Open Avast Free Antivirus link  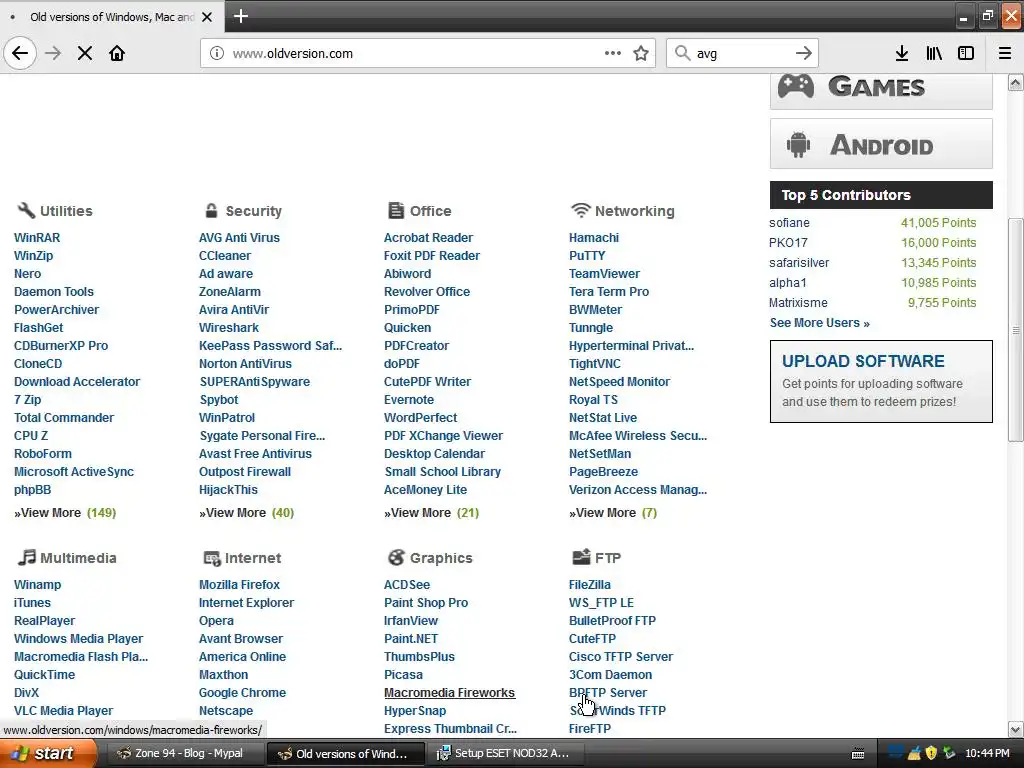tap(255, 453)
